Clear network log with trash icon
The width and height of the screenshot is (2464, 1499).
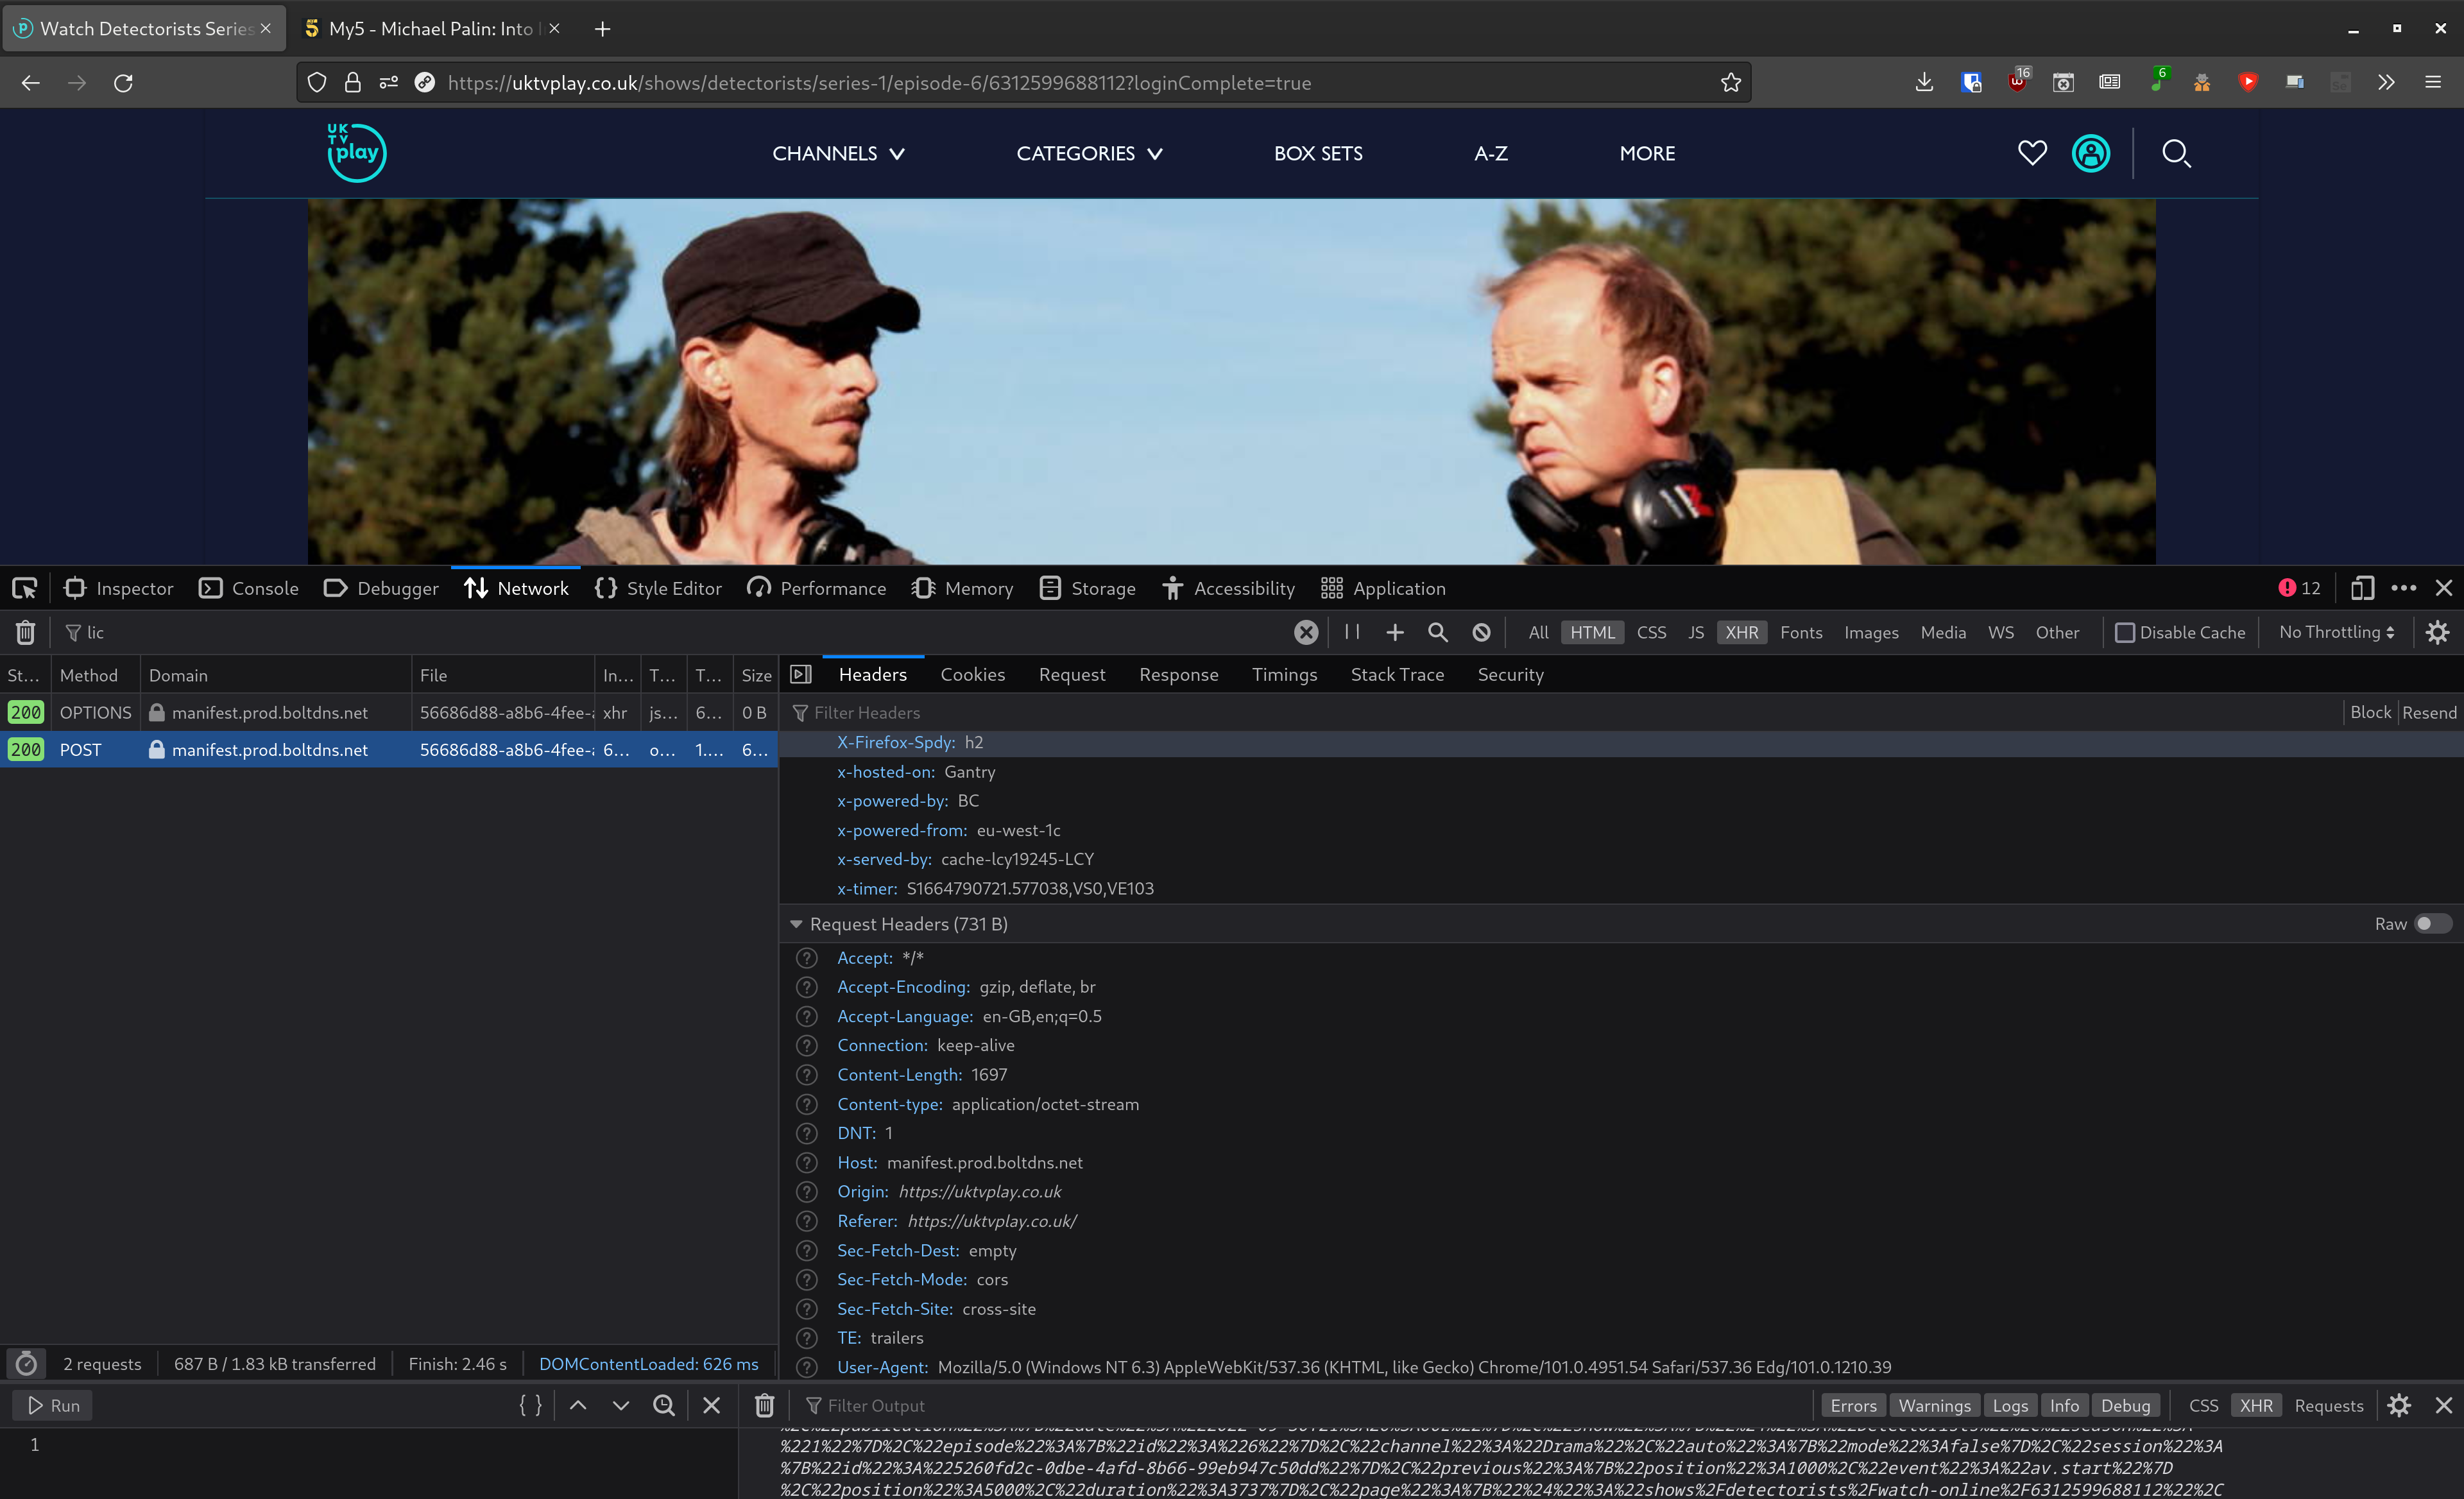point(25,632)
